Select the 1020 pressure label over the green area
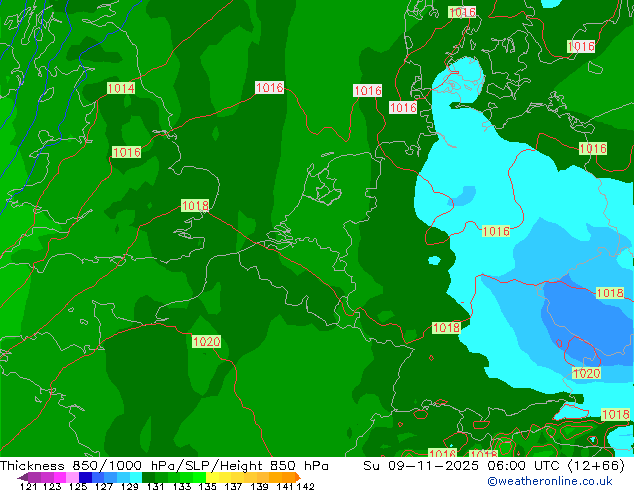Screen dimensions: 634x490 pyautogui.click(x=206, y=342)
